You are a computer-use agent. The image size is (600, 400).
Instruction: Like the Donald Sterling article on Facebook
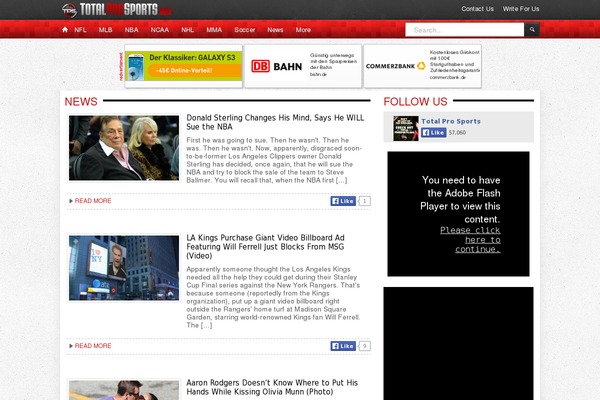point(343,201)
